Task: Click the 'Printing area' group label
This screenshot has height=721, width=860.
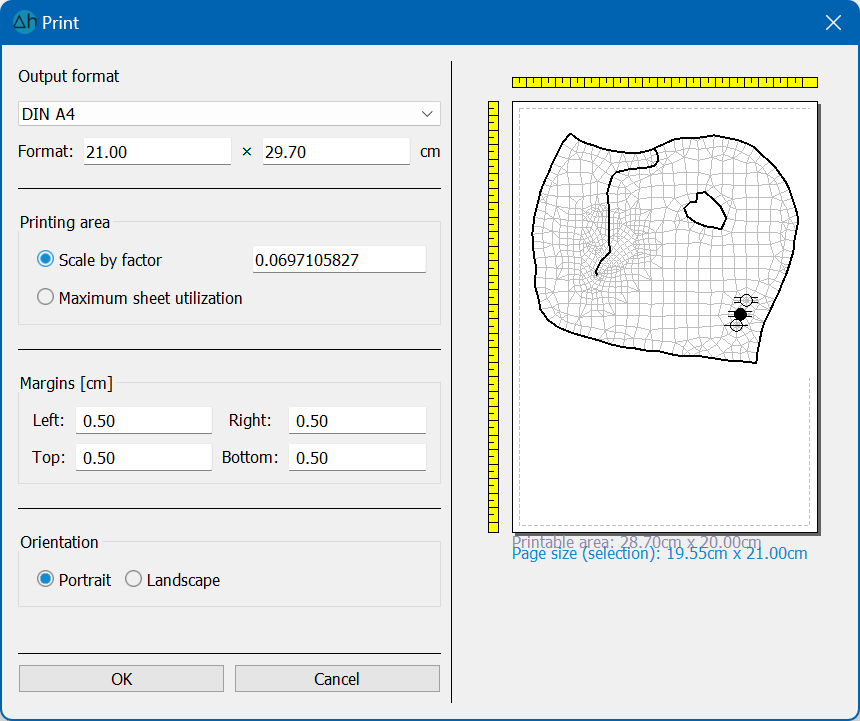Action: [65, 222]
